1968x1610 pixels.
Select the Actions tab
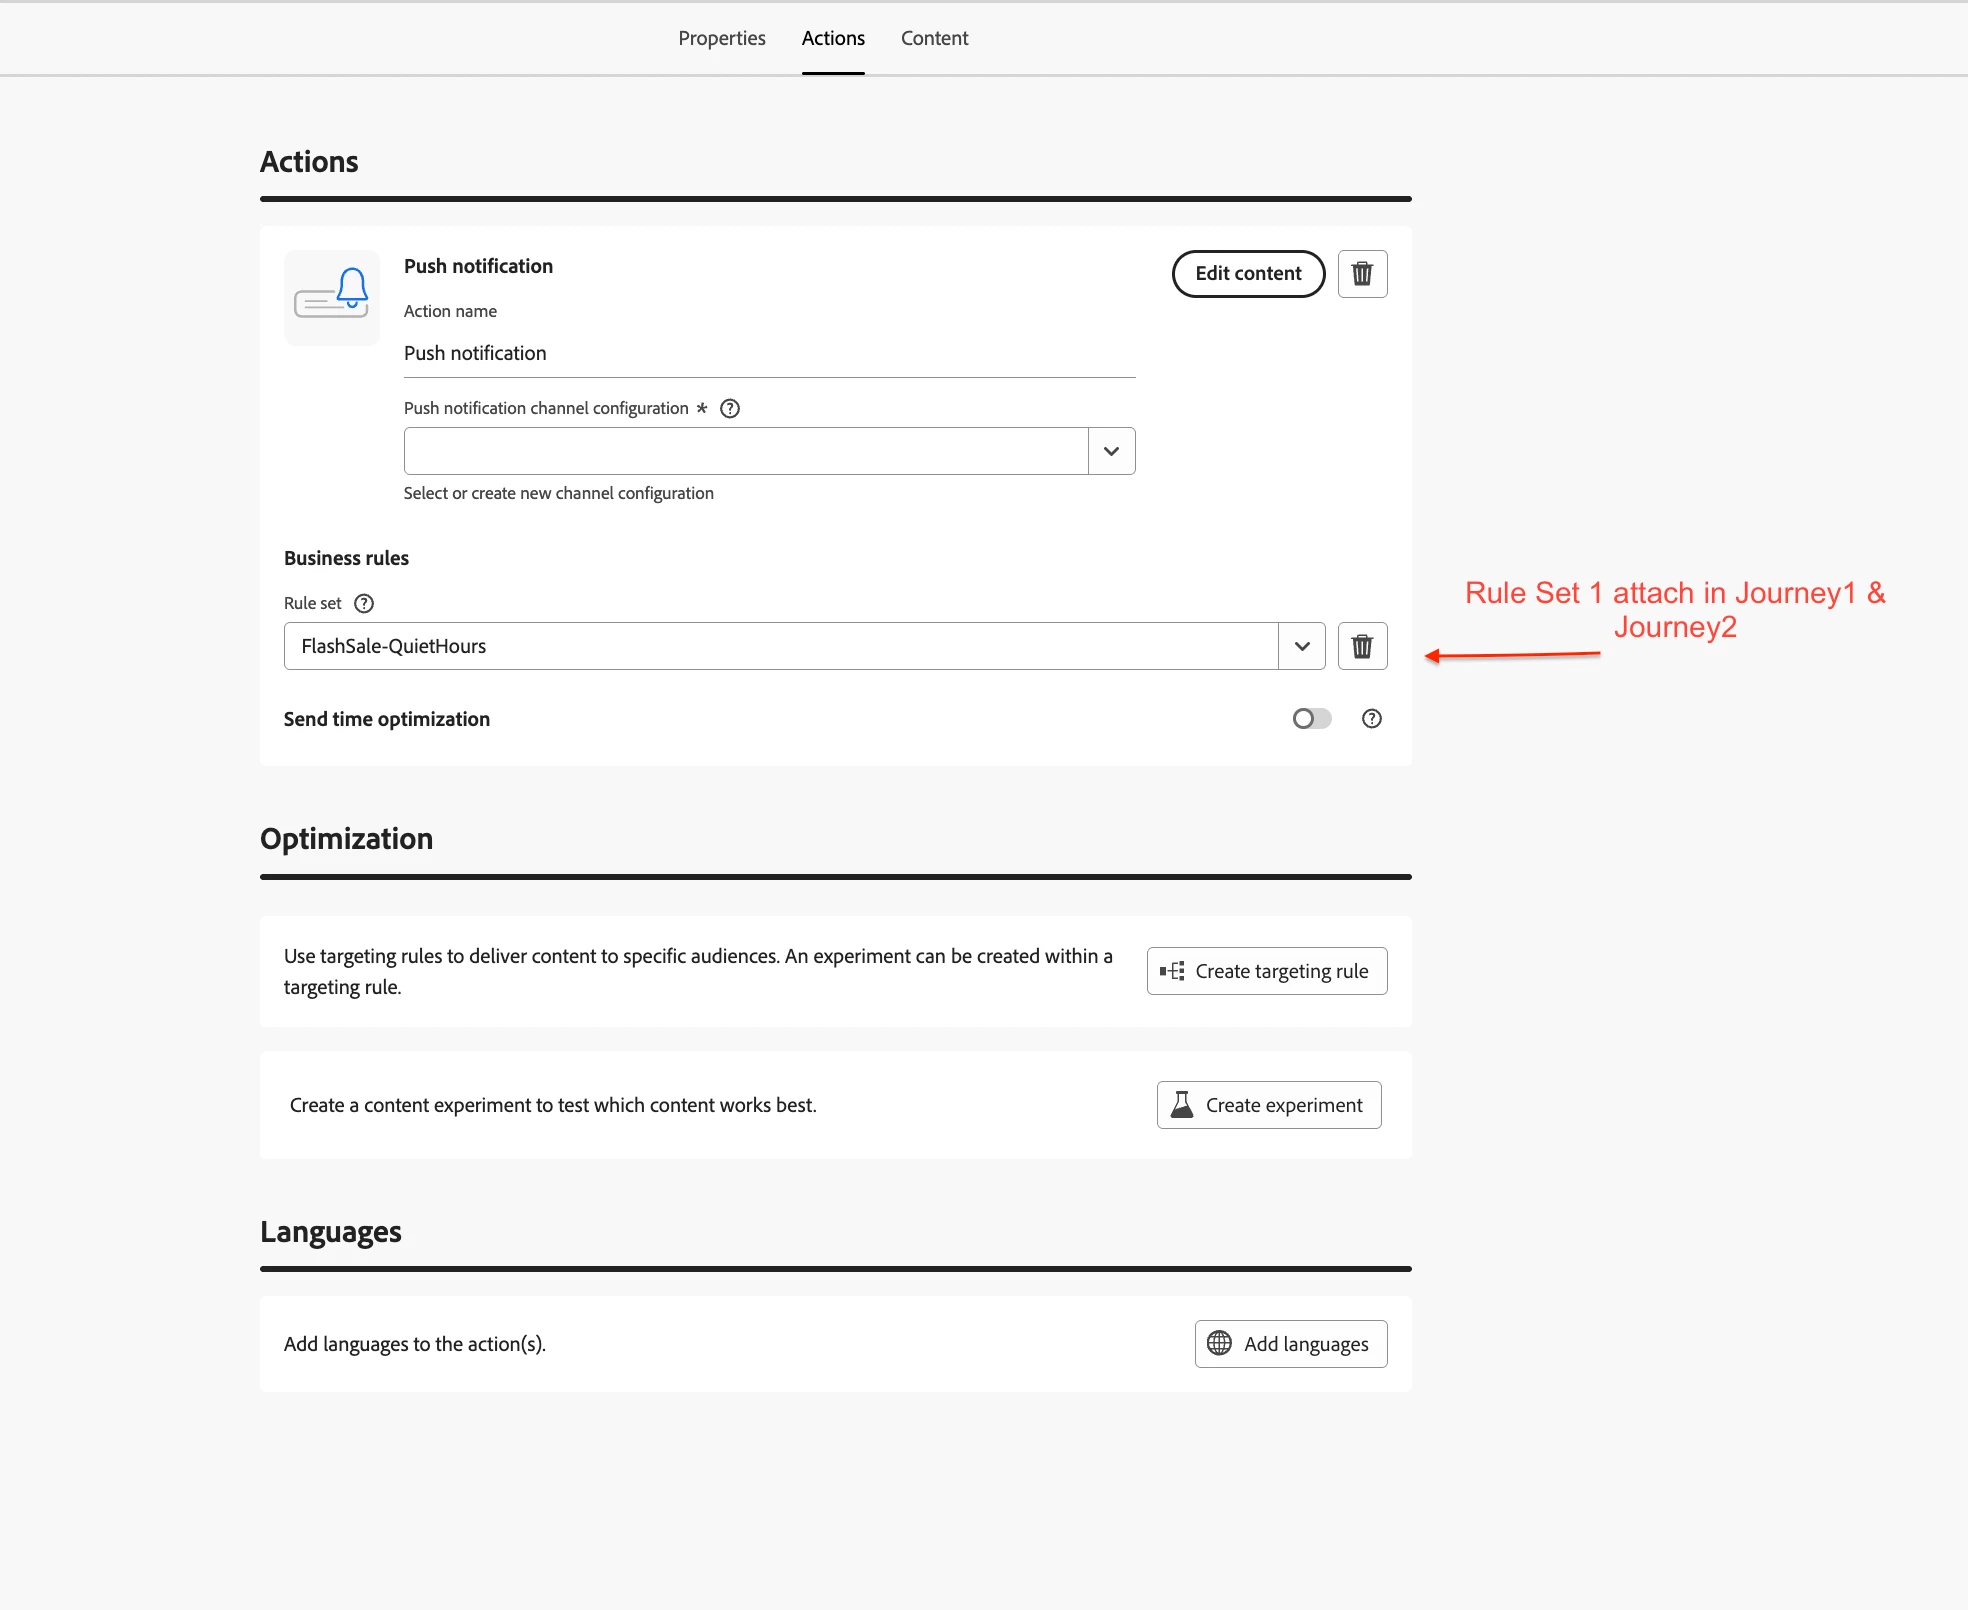point(833,38)
